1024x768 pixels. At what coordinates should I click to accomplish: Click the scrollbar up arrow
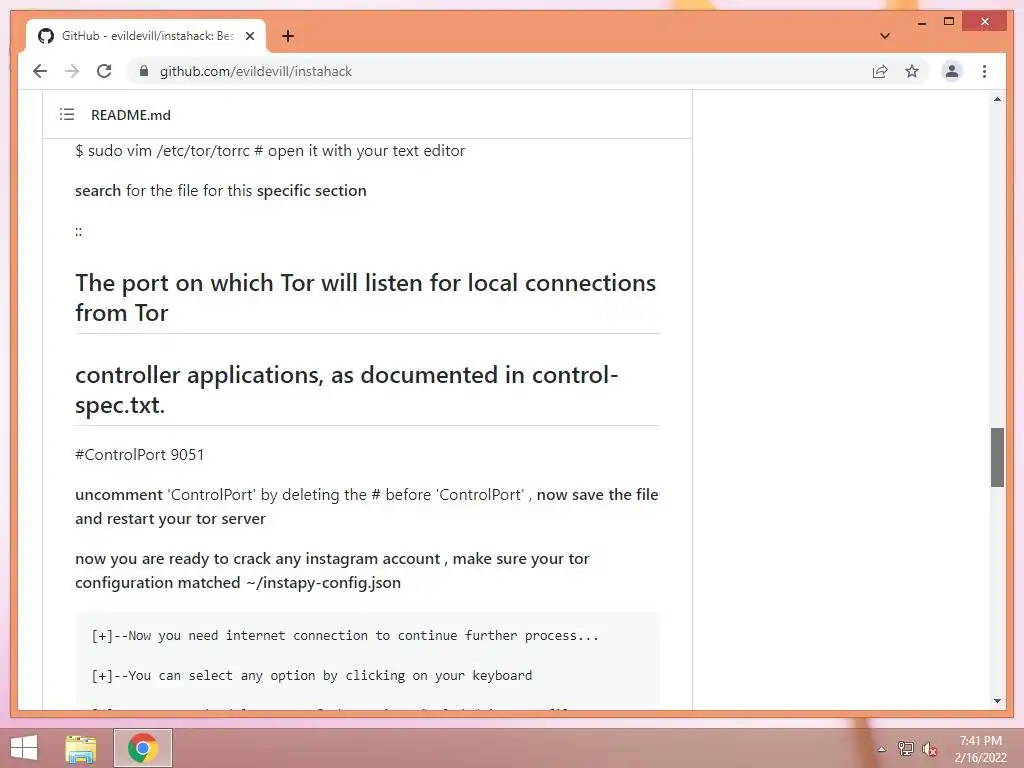coord(997,99)
